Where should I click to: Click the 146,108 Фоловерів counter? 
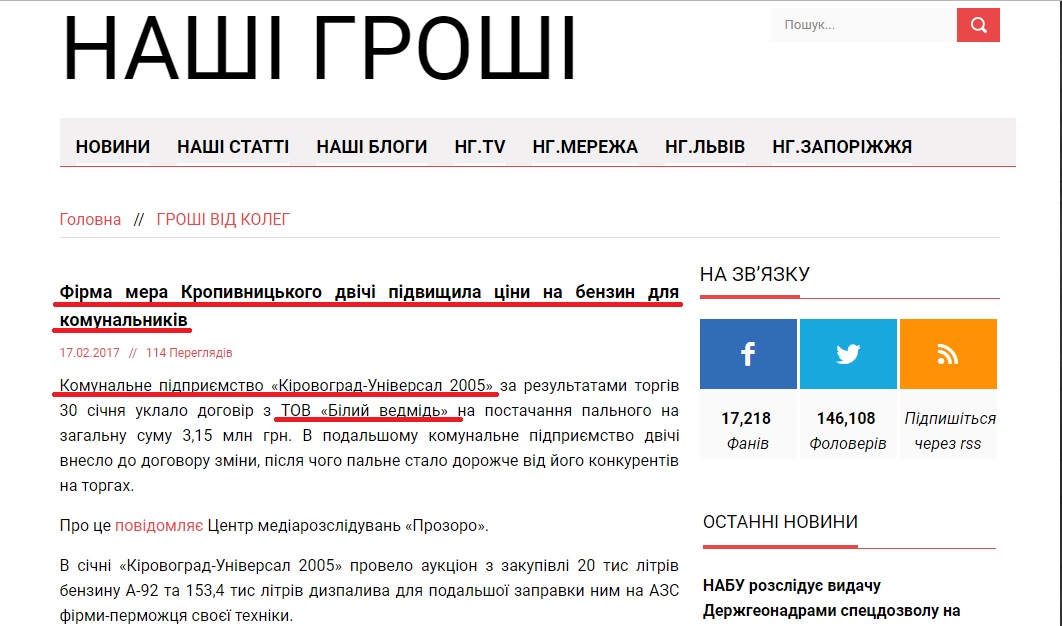click(x=847, y=431)
